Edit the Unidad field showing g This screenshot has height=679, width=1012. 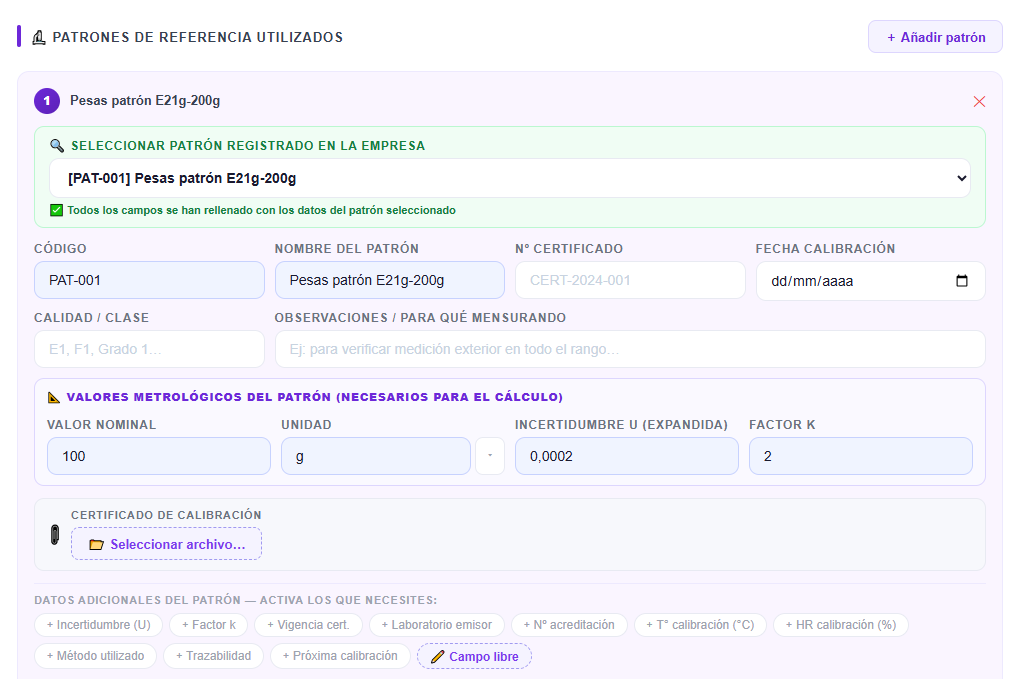(x=376, y=456)
